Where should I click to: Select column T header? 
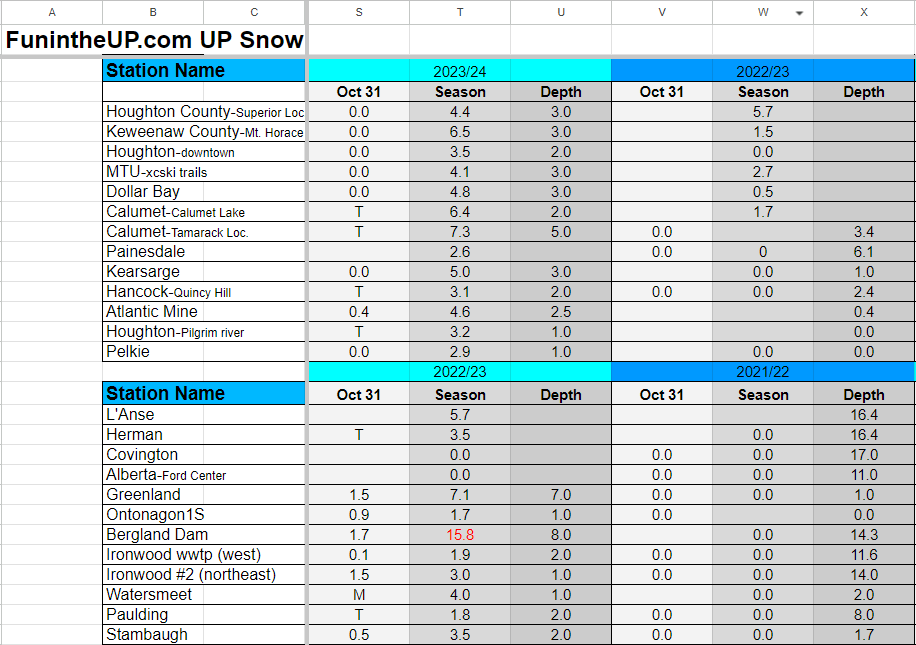tap(460, 12)
